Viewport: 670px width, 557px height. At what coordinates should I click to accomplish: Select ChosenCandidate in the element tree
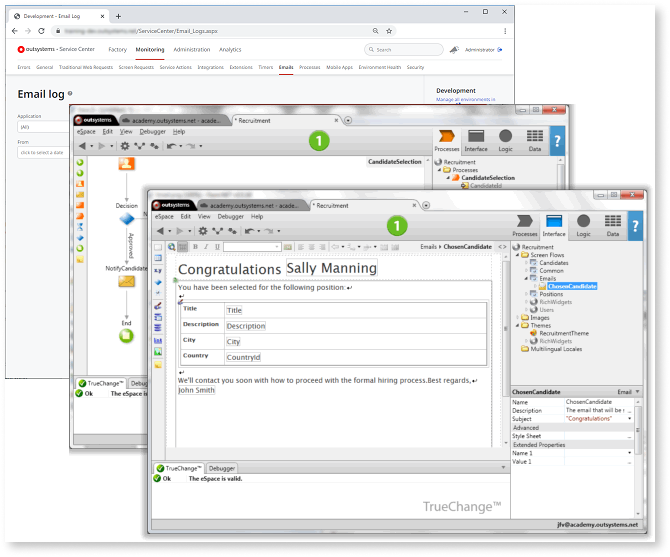tap(572, 286)
